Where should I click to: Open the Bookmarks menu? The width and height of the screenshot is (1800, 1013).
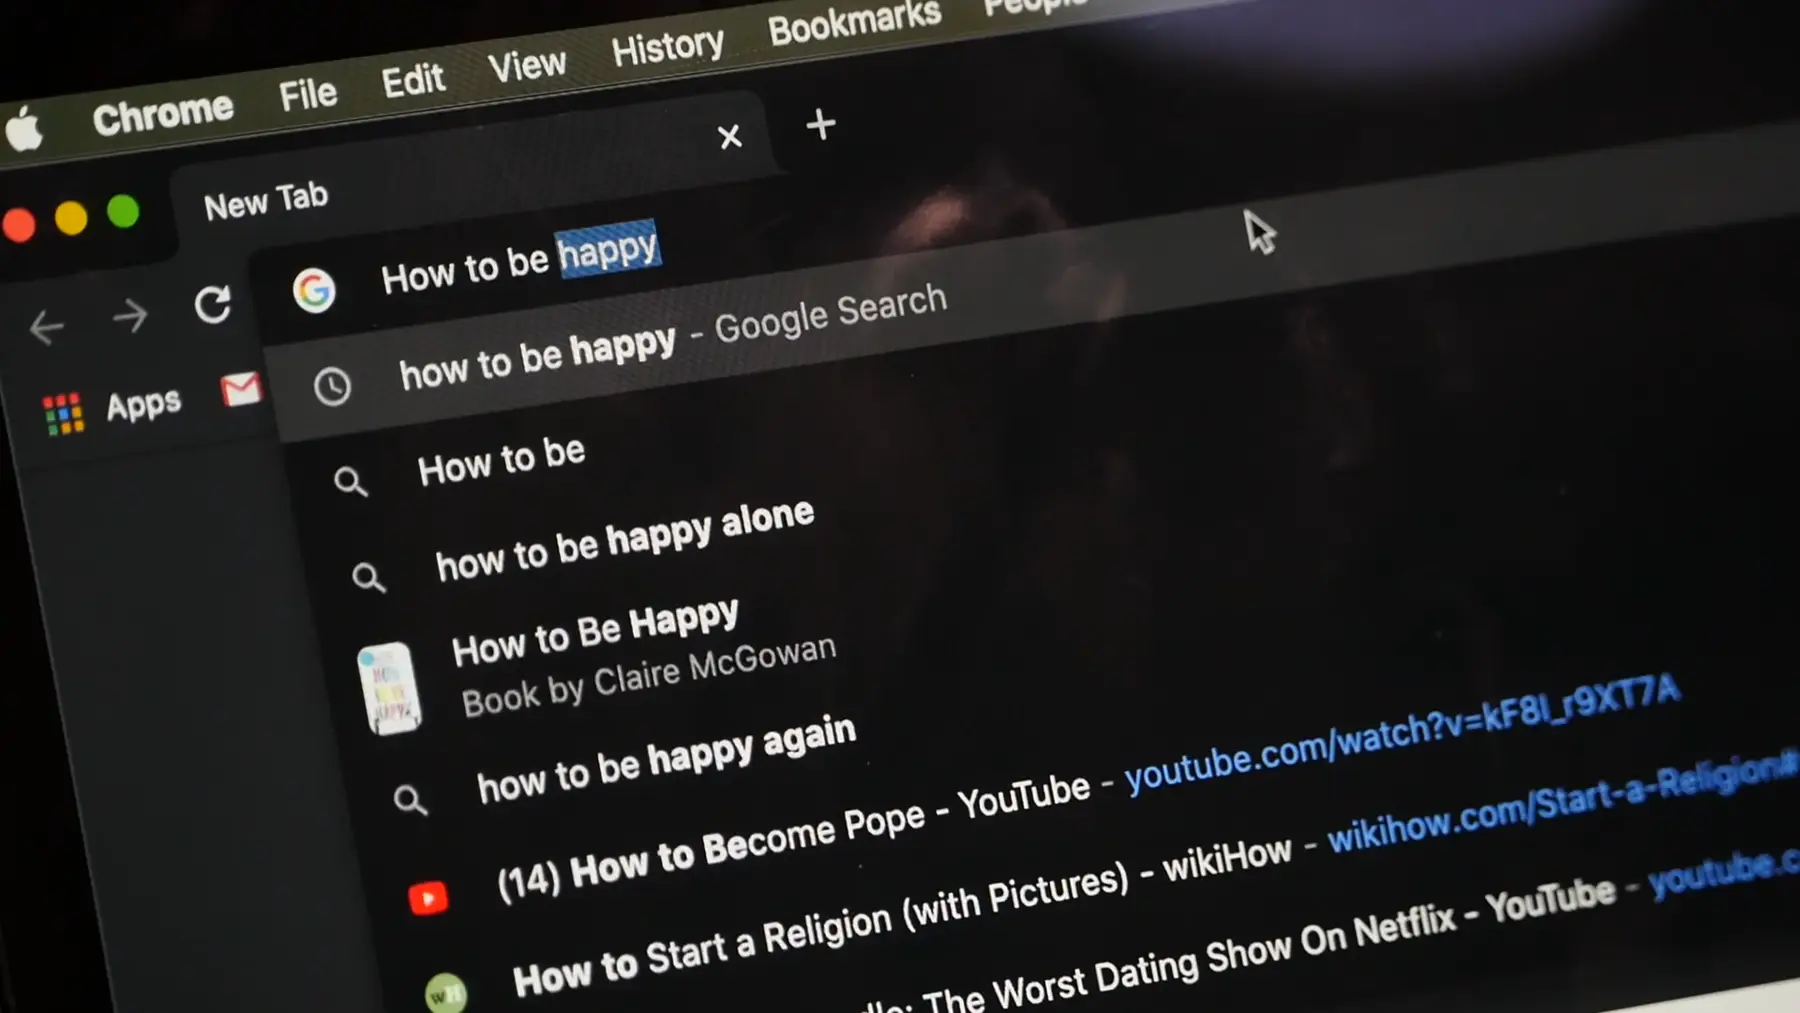854,22
